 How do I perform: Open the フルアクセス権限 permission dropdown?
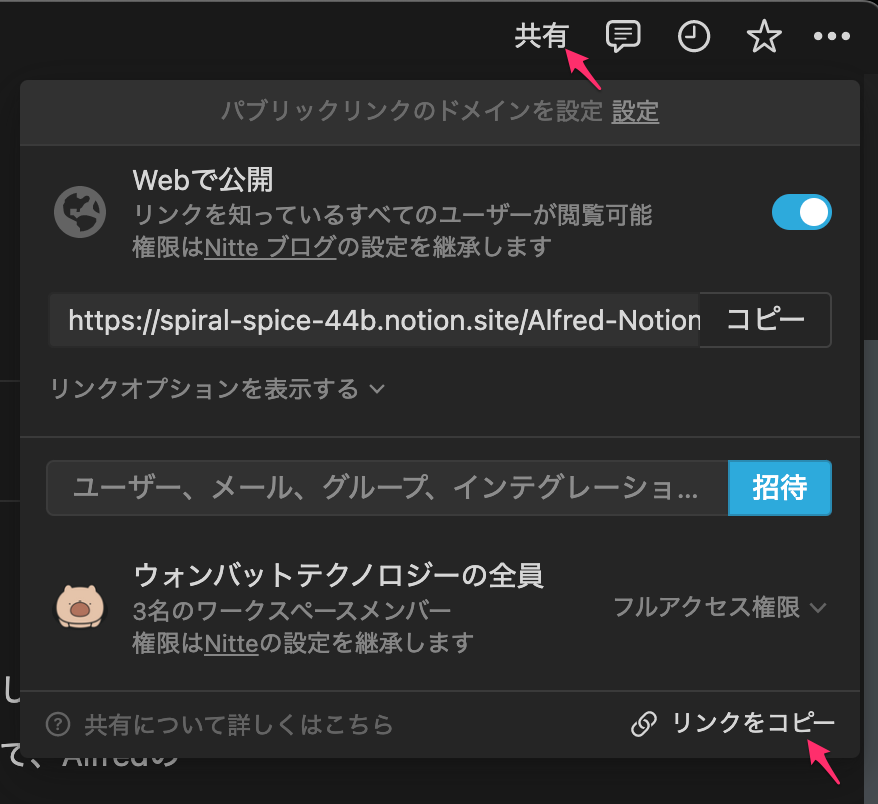[x=720, y=607]
